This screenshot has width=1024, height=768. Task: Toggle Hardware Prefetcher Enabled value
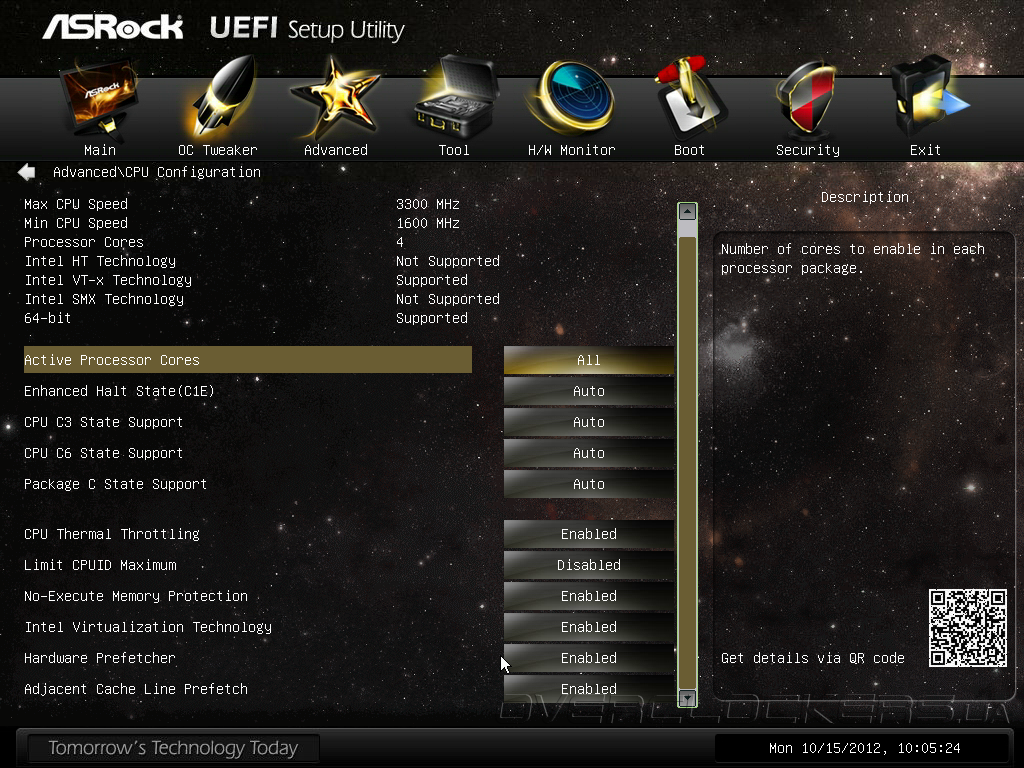click(588, 658)
